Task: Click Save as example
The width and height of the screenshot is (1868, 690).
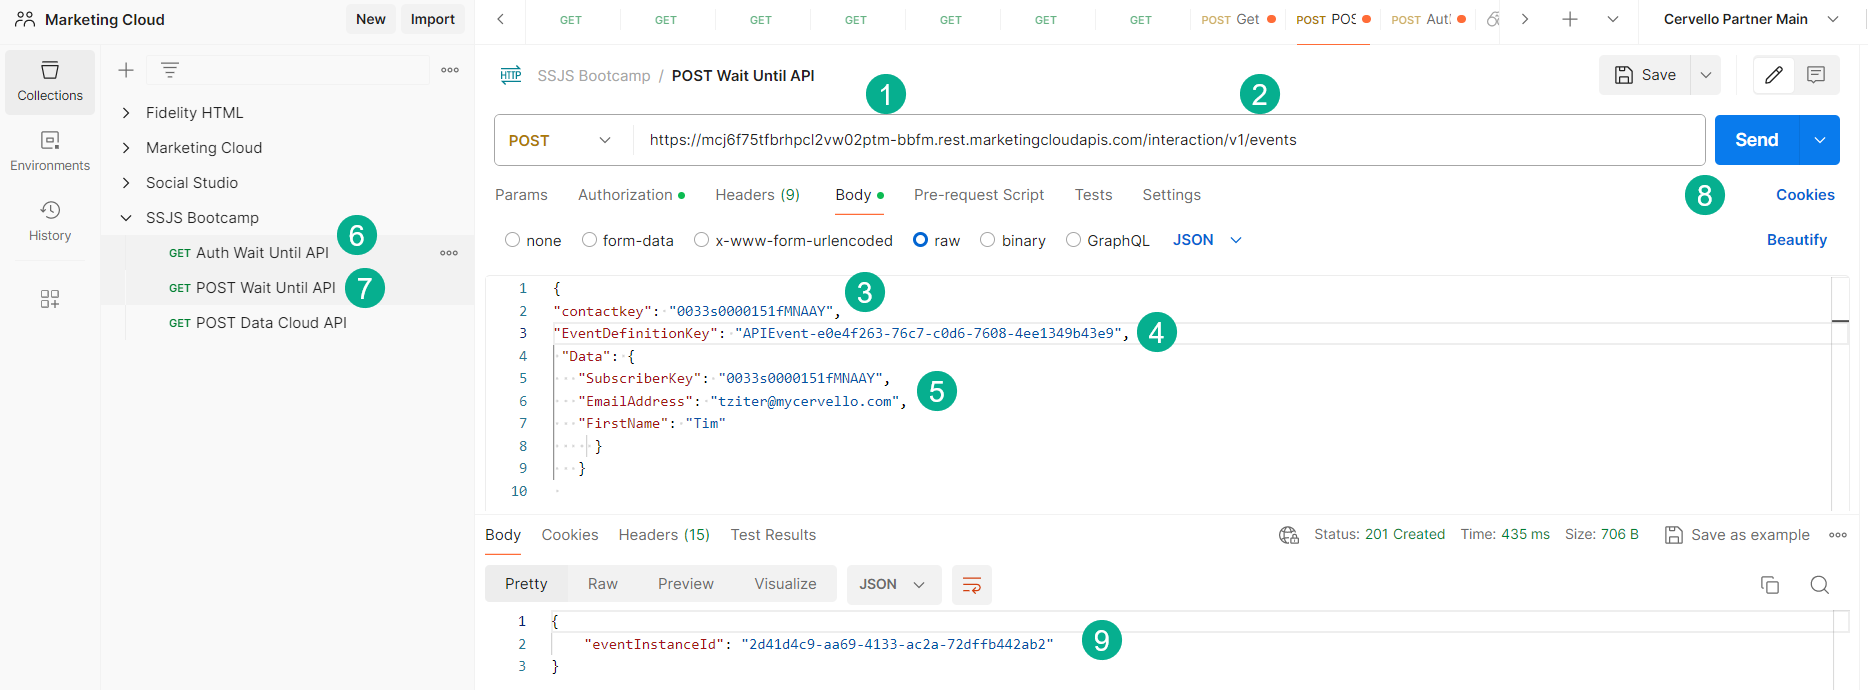Action: 1737,535
